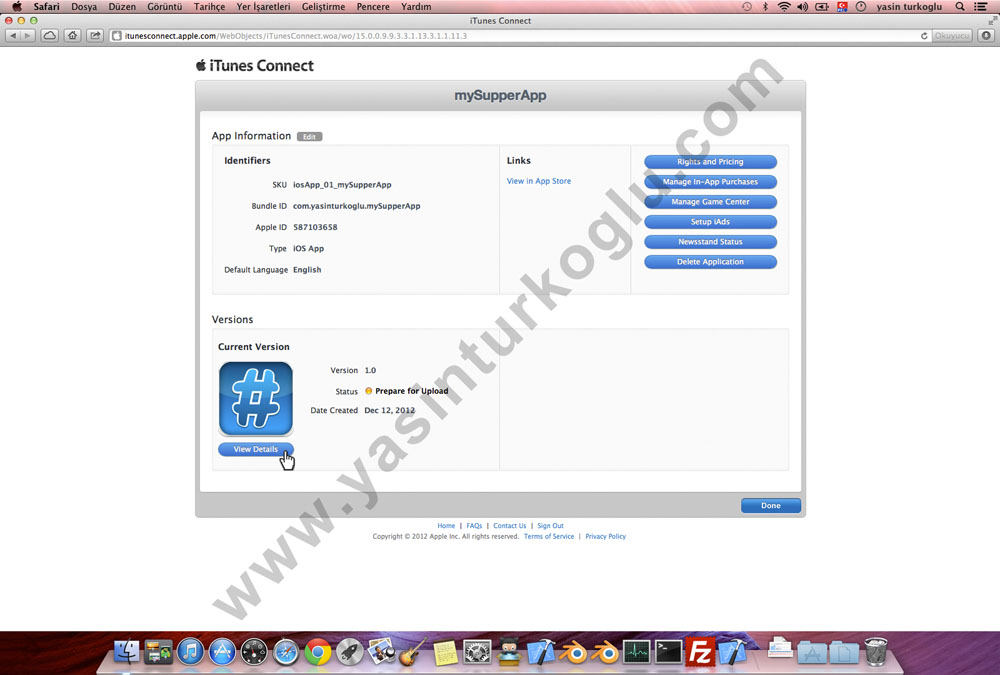Open the Yer İşaretleri menu
Viewport: 1000px width, 675px height.
(x=263, y=6)
